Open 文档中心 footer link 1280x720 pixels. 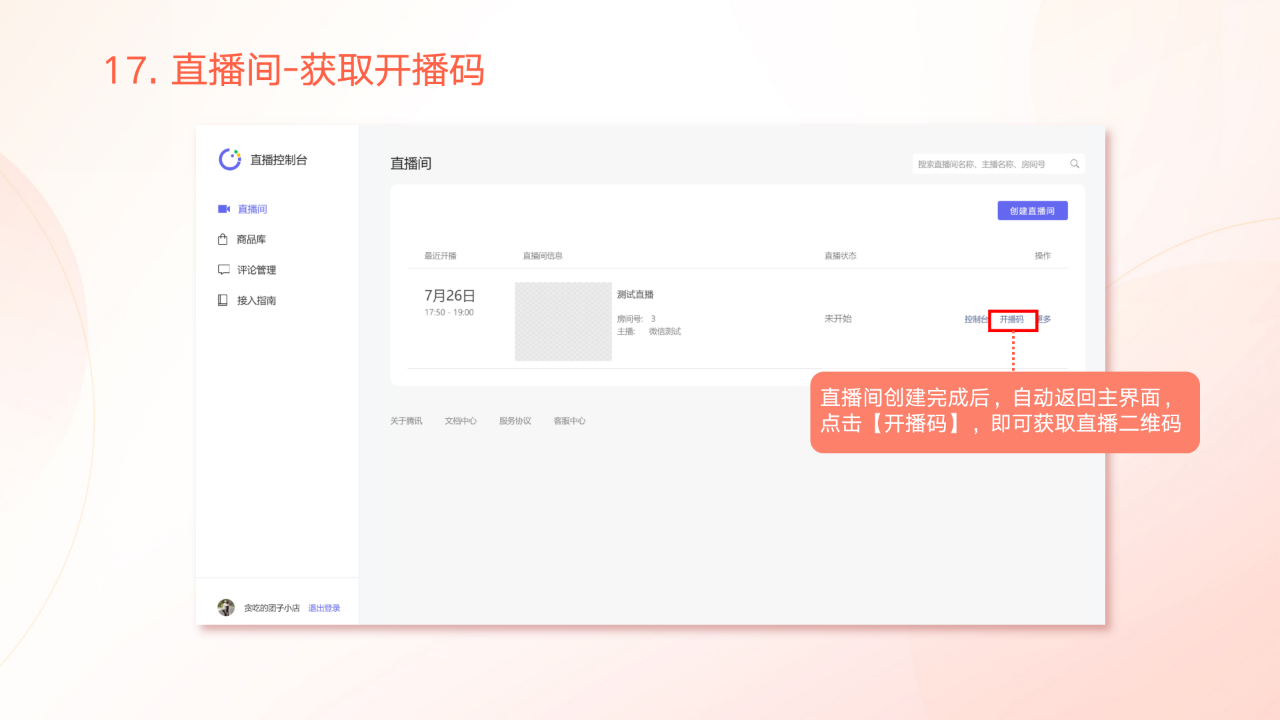(x=461, y=421)
